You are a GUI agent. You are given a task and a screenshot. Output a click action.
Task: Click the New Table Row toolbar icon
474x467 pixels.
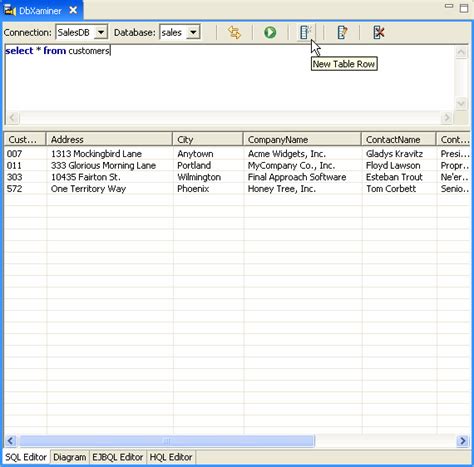coord(305,32)
